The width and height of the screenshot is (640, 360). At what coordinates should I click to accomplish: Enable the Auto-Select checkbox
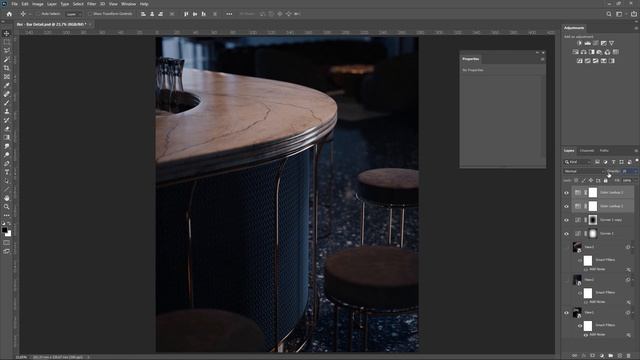click(38, 14)
